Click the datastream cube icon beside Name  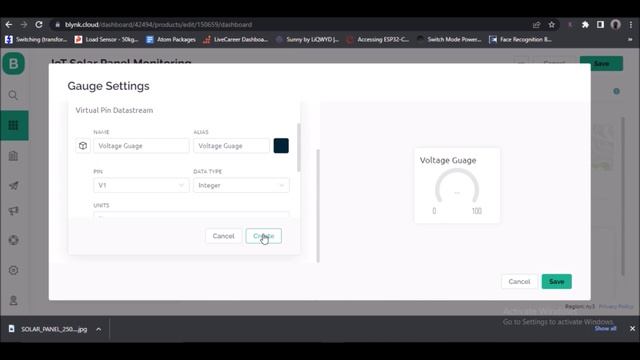[83, 146]
